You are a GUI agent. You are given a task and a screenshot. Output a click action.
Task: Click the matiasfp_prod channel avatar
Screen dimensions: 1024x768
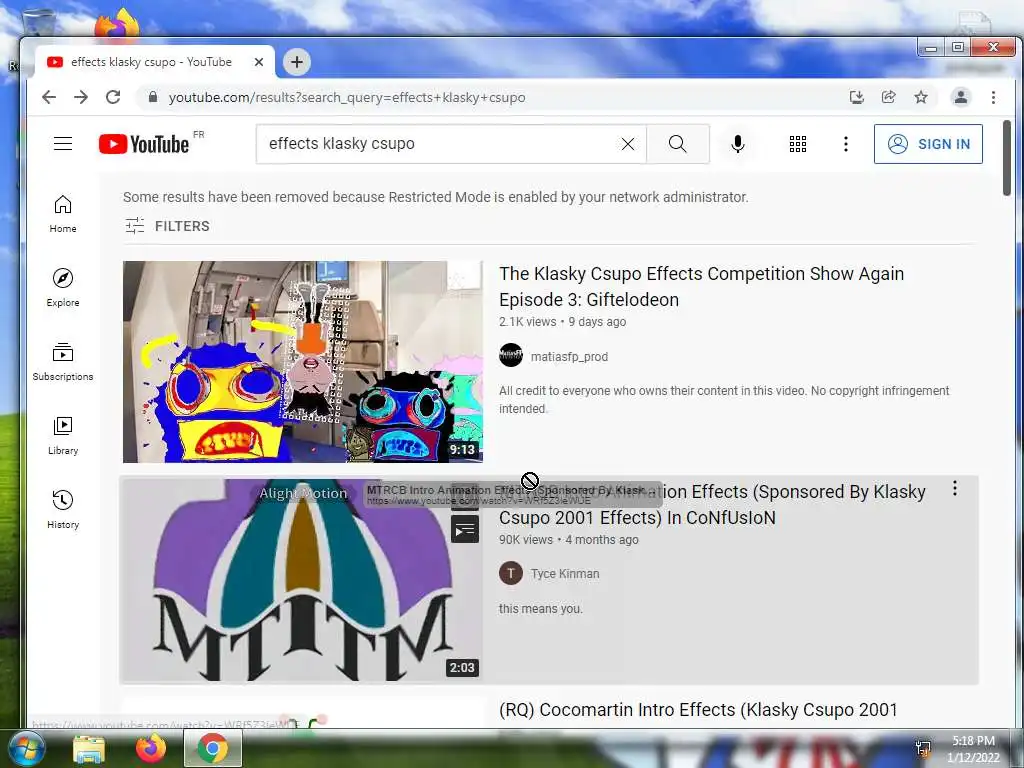click(511, 355)
